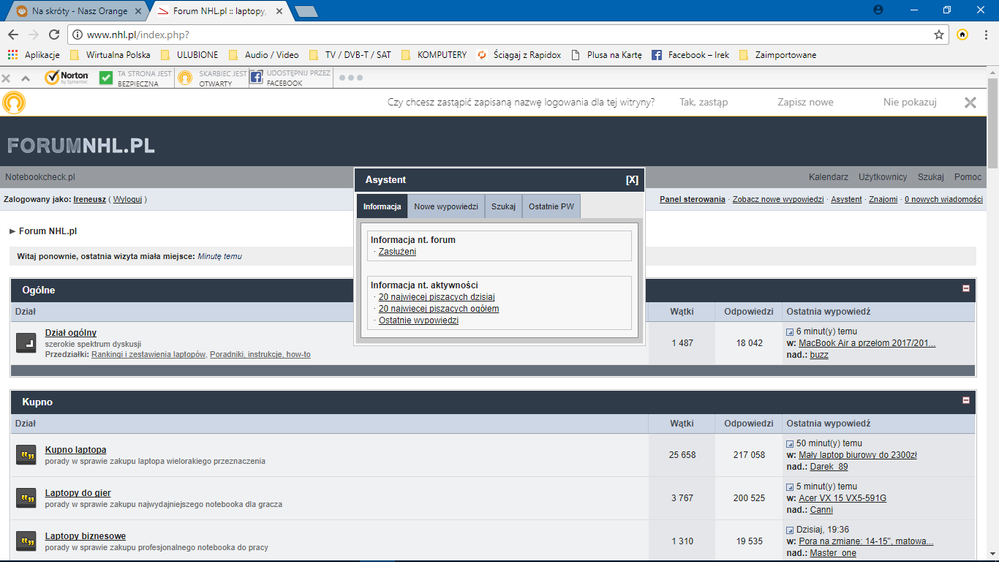This screenshot has width=999, height=562.
Task: Close the Asystent popup [X]
Action: (x=631, y=180)
